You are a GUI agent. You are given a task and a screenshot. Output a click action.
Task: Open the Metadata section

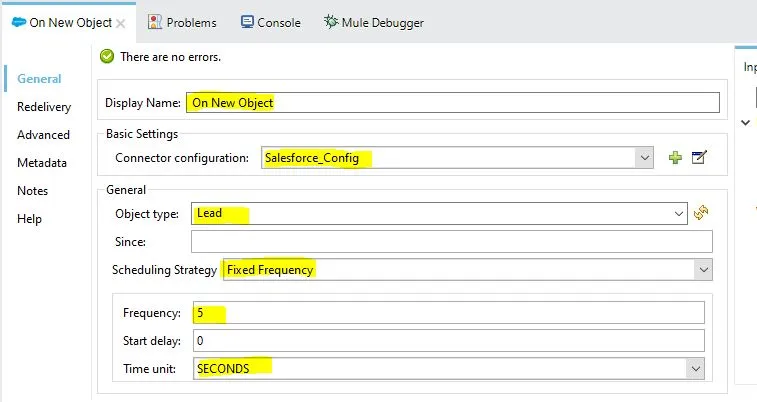tap(42, 163)
